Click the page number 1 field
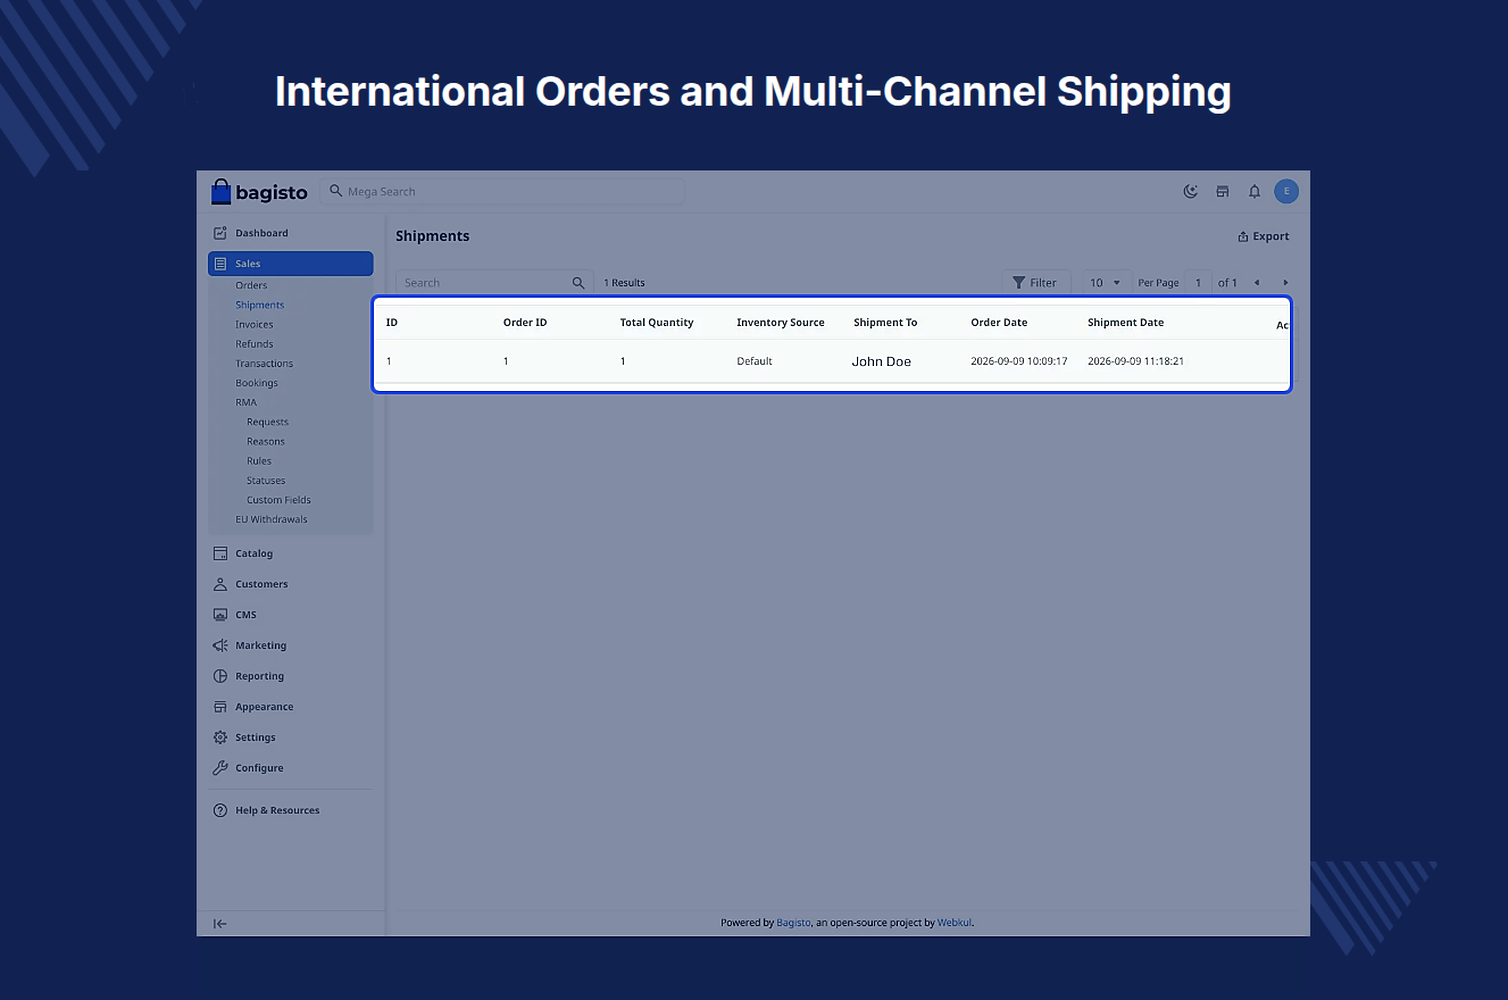The width and height of the screenshot is (1508, 1000). pyautogui.click(x=1198, y=283)
